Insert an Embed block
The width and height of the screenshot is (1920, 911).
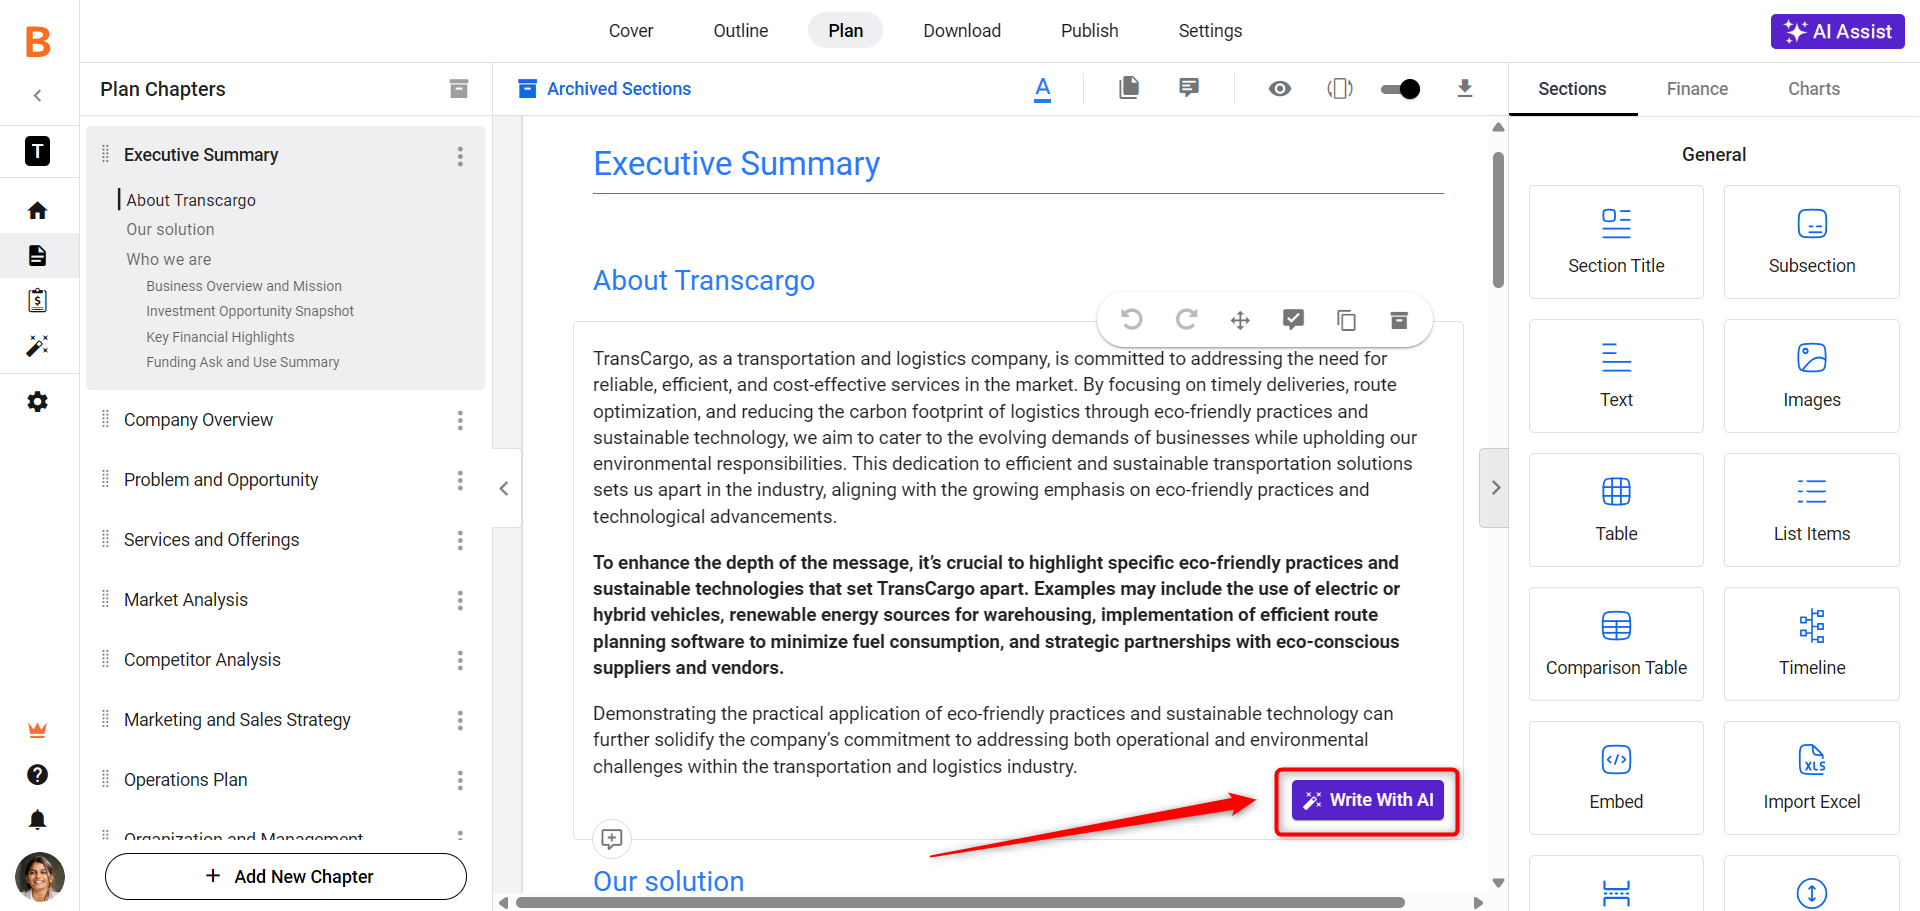(x=1616, y=778)
